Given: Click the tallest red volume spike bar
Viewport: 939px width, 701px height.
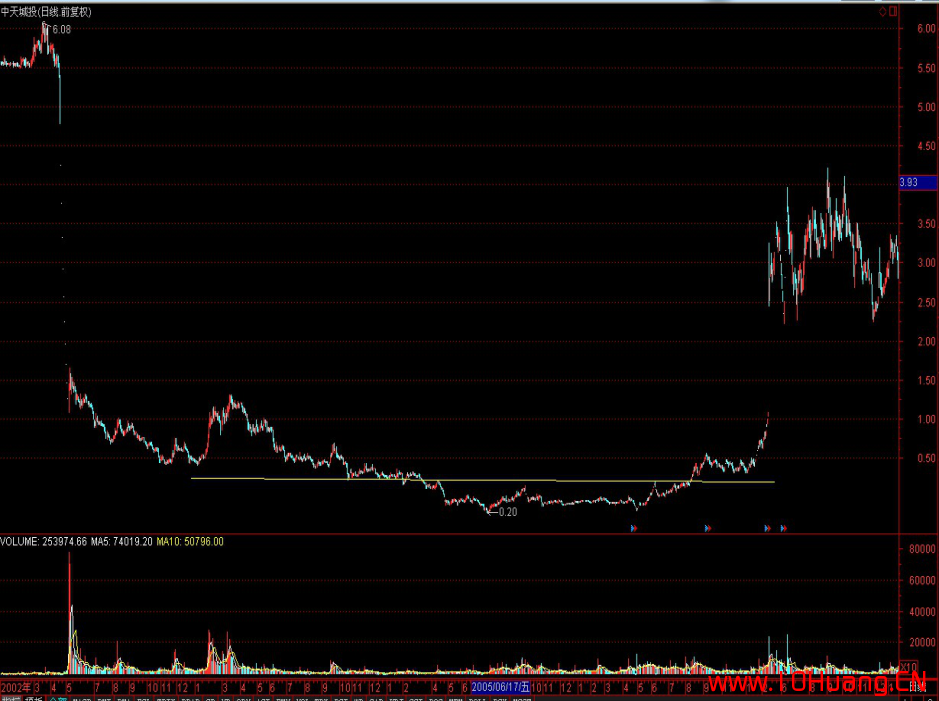Looking at the screenshot, I should click(x=69, y=614).
